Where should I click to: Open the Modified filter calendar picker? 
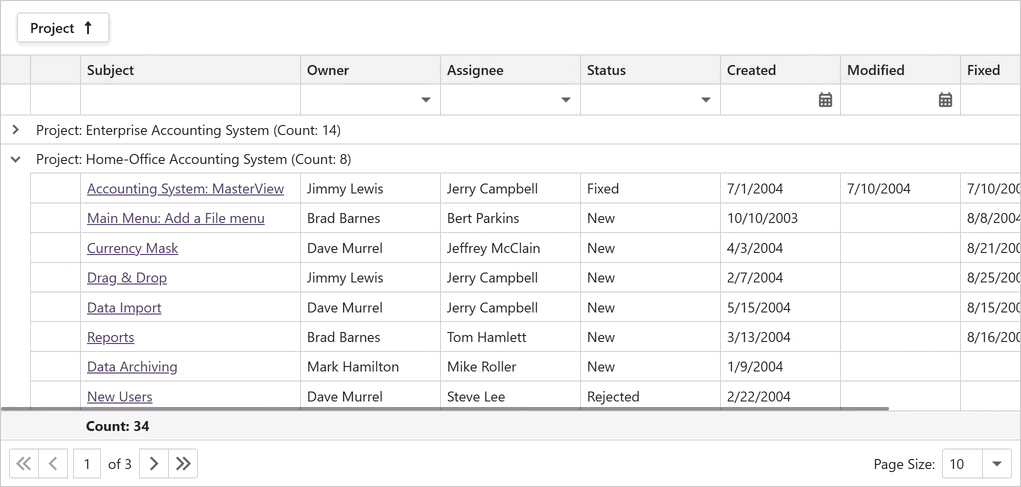coord(945,100)
